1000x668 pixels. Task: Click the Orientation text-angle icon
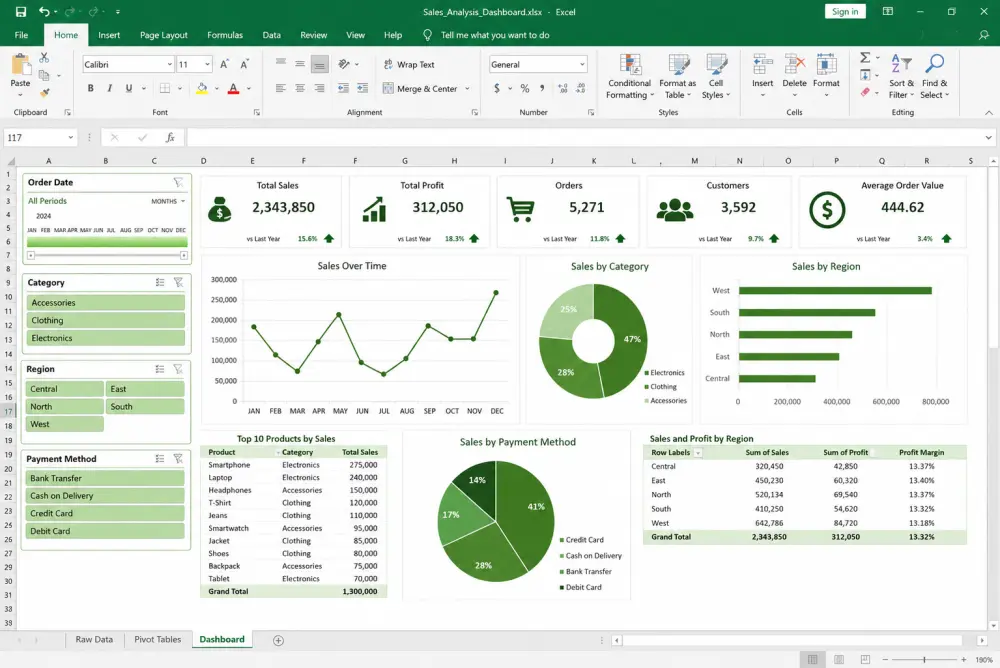click(x=344, y=64)
